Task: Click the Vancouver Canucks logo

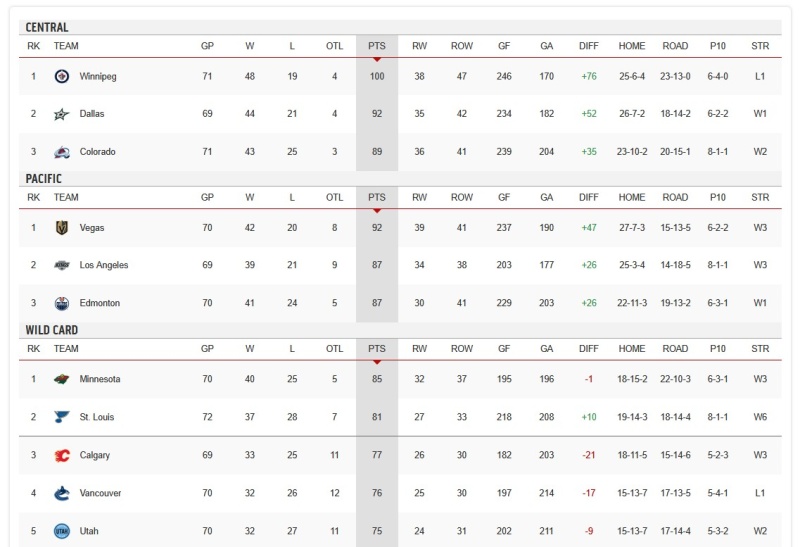Action: pyautogui.click(x=62, y=493)
